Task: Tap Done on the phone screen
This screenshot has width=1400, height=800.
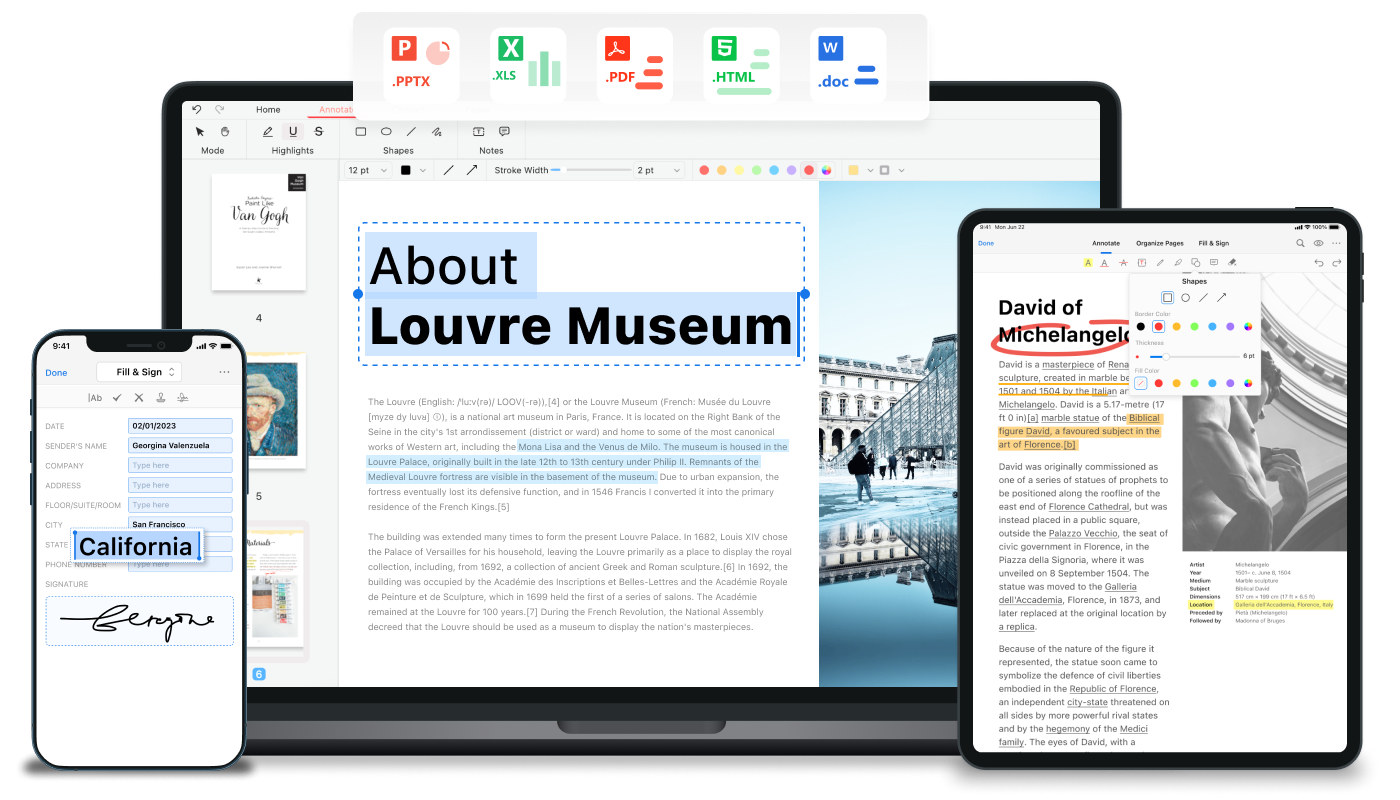Action: point(56,372)
